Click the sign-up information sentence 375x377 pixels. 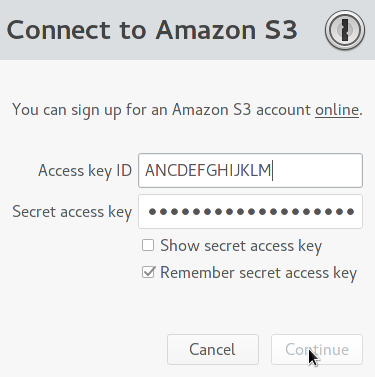pos(187,110)
